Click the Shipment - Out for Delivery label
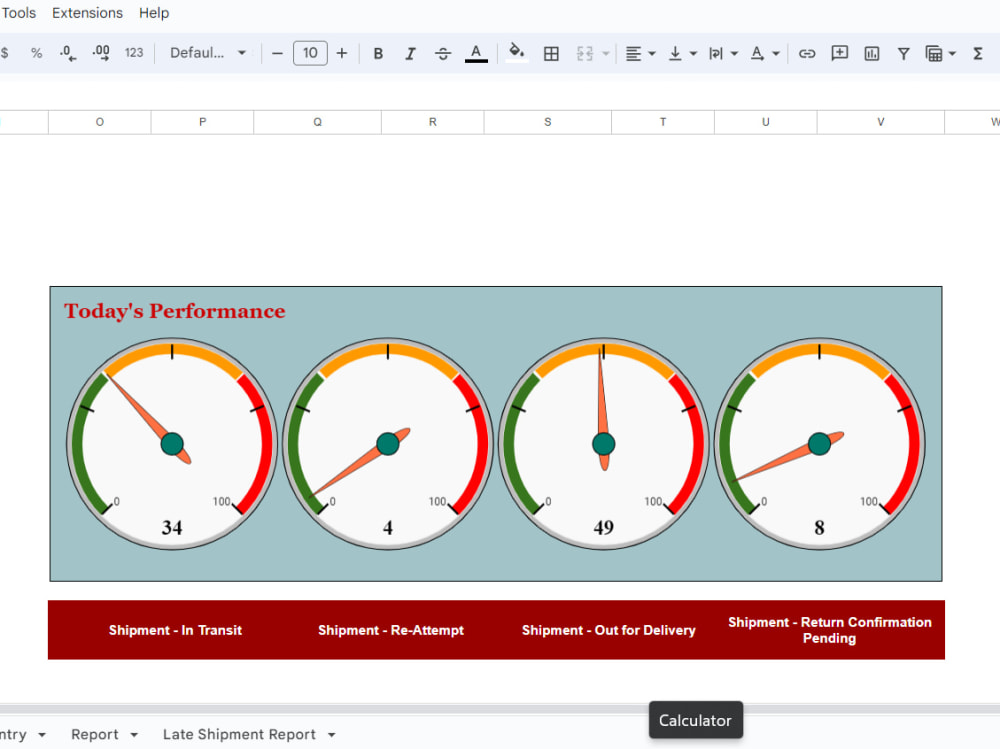The image size is (1000, 749). point(608,630)
